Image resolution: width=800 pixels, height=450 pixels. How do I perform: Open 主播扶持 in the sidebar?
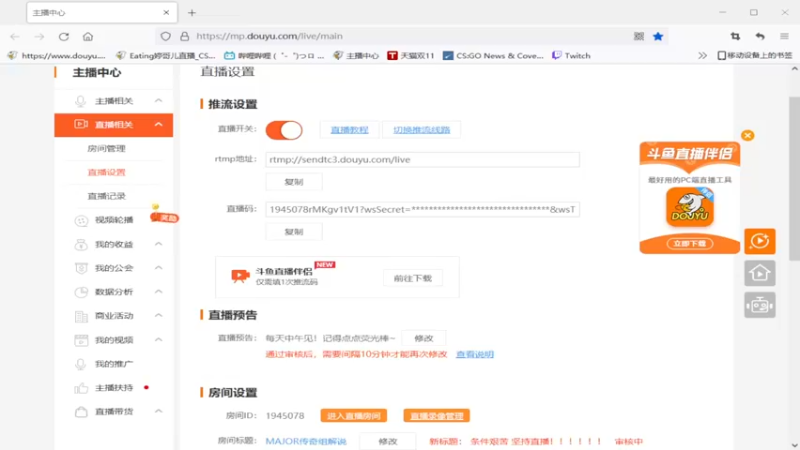pyautogui.click(x=114, y=388)
